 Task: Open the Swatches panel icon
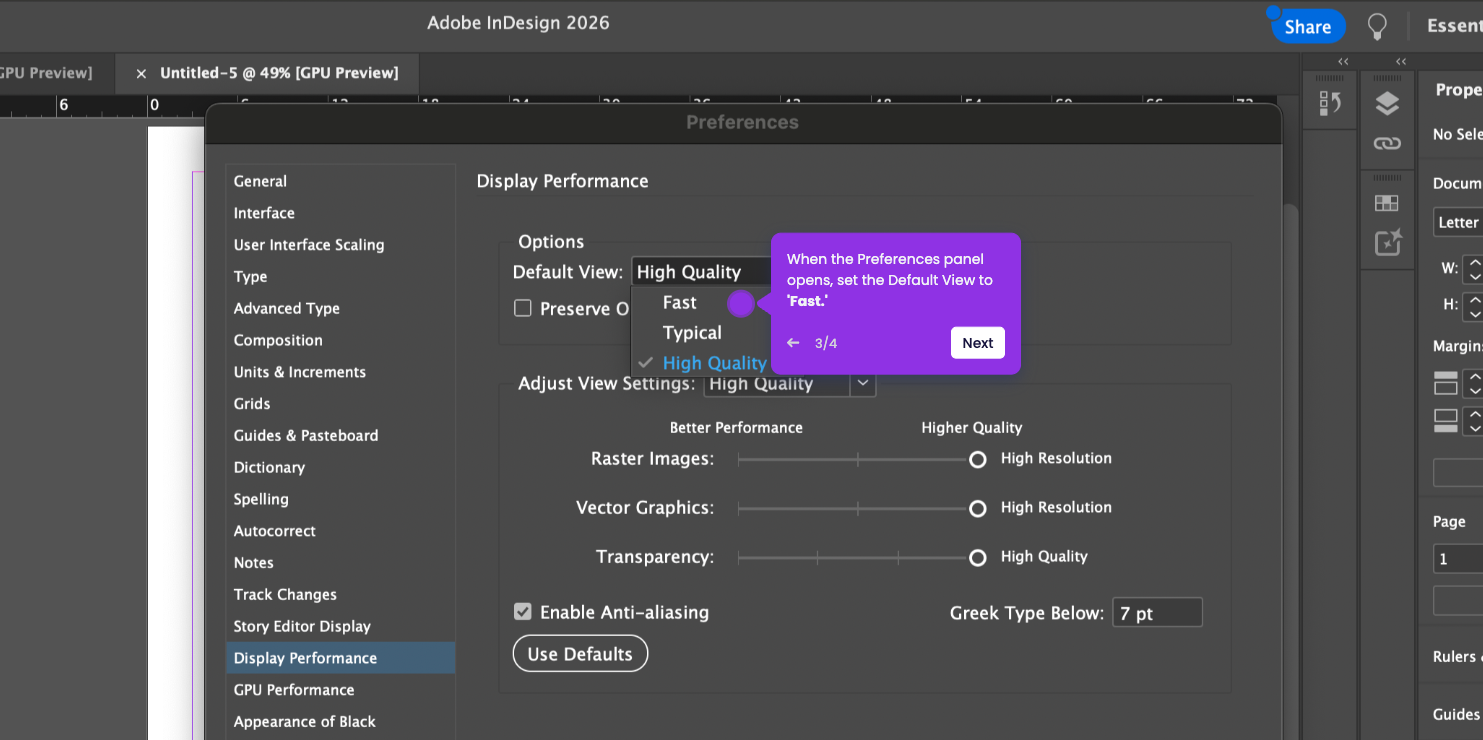coord(1387,203)
